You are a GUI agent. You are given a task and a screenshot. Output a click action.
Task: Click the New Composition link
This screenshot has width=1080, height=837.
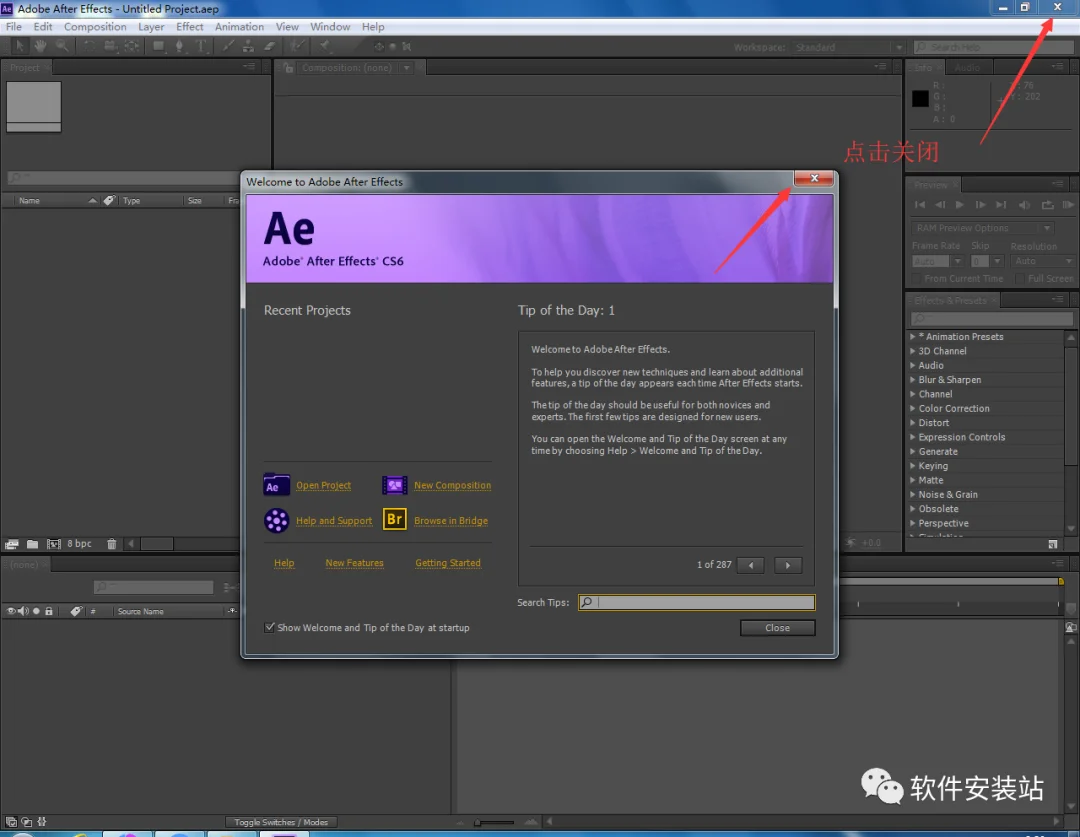(453, 485)
